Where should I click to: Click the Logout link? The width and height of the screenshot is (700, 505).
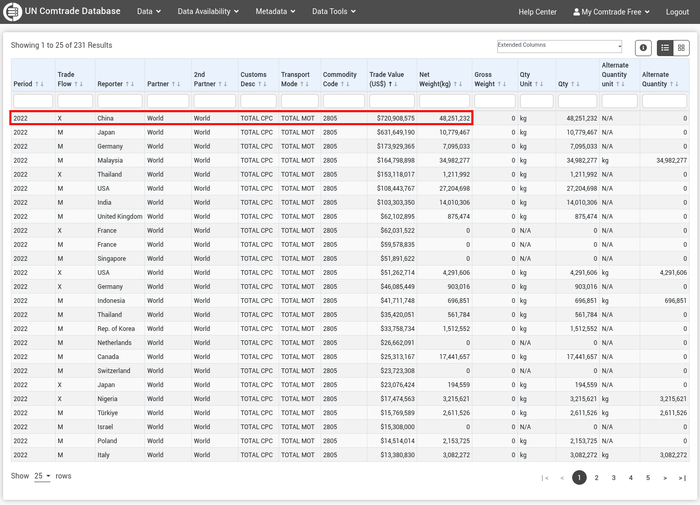(677, 12)
